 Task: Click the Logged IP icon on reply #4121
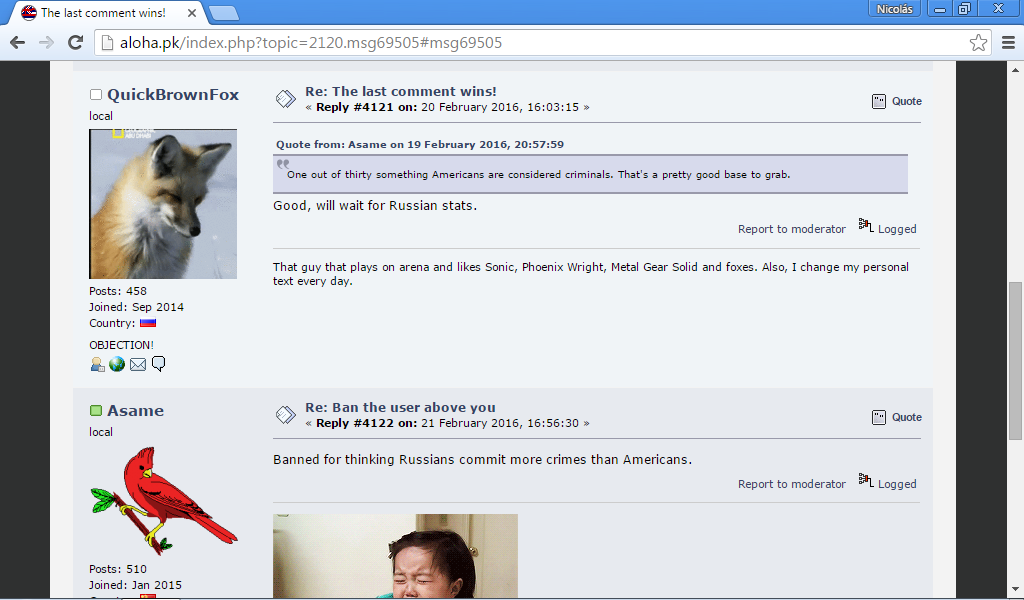point(865,225)
